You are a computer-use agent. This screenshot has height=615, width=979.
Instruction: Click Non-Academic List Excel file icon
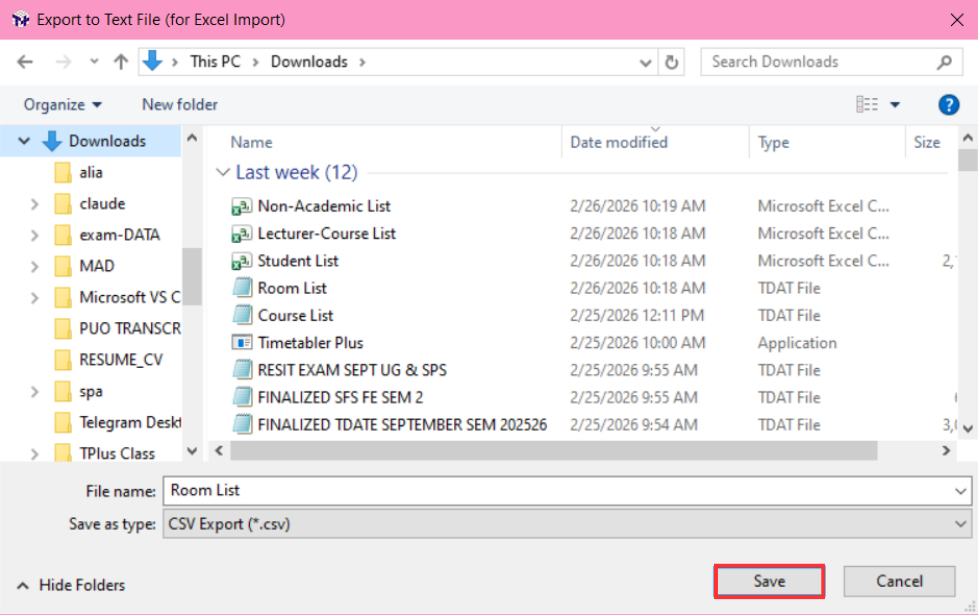241,206
